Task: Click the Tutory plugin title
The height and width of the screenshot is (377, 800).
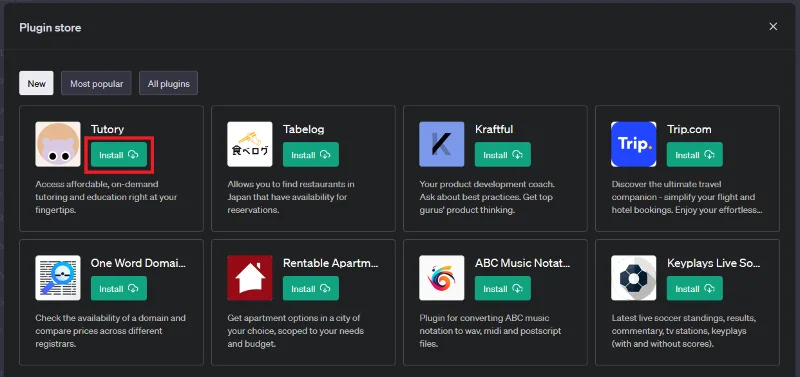Action: 107,130
